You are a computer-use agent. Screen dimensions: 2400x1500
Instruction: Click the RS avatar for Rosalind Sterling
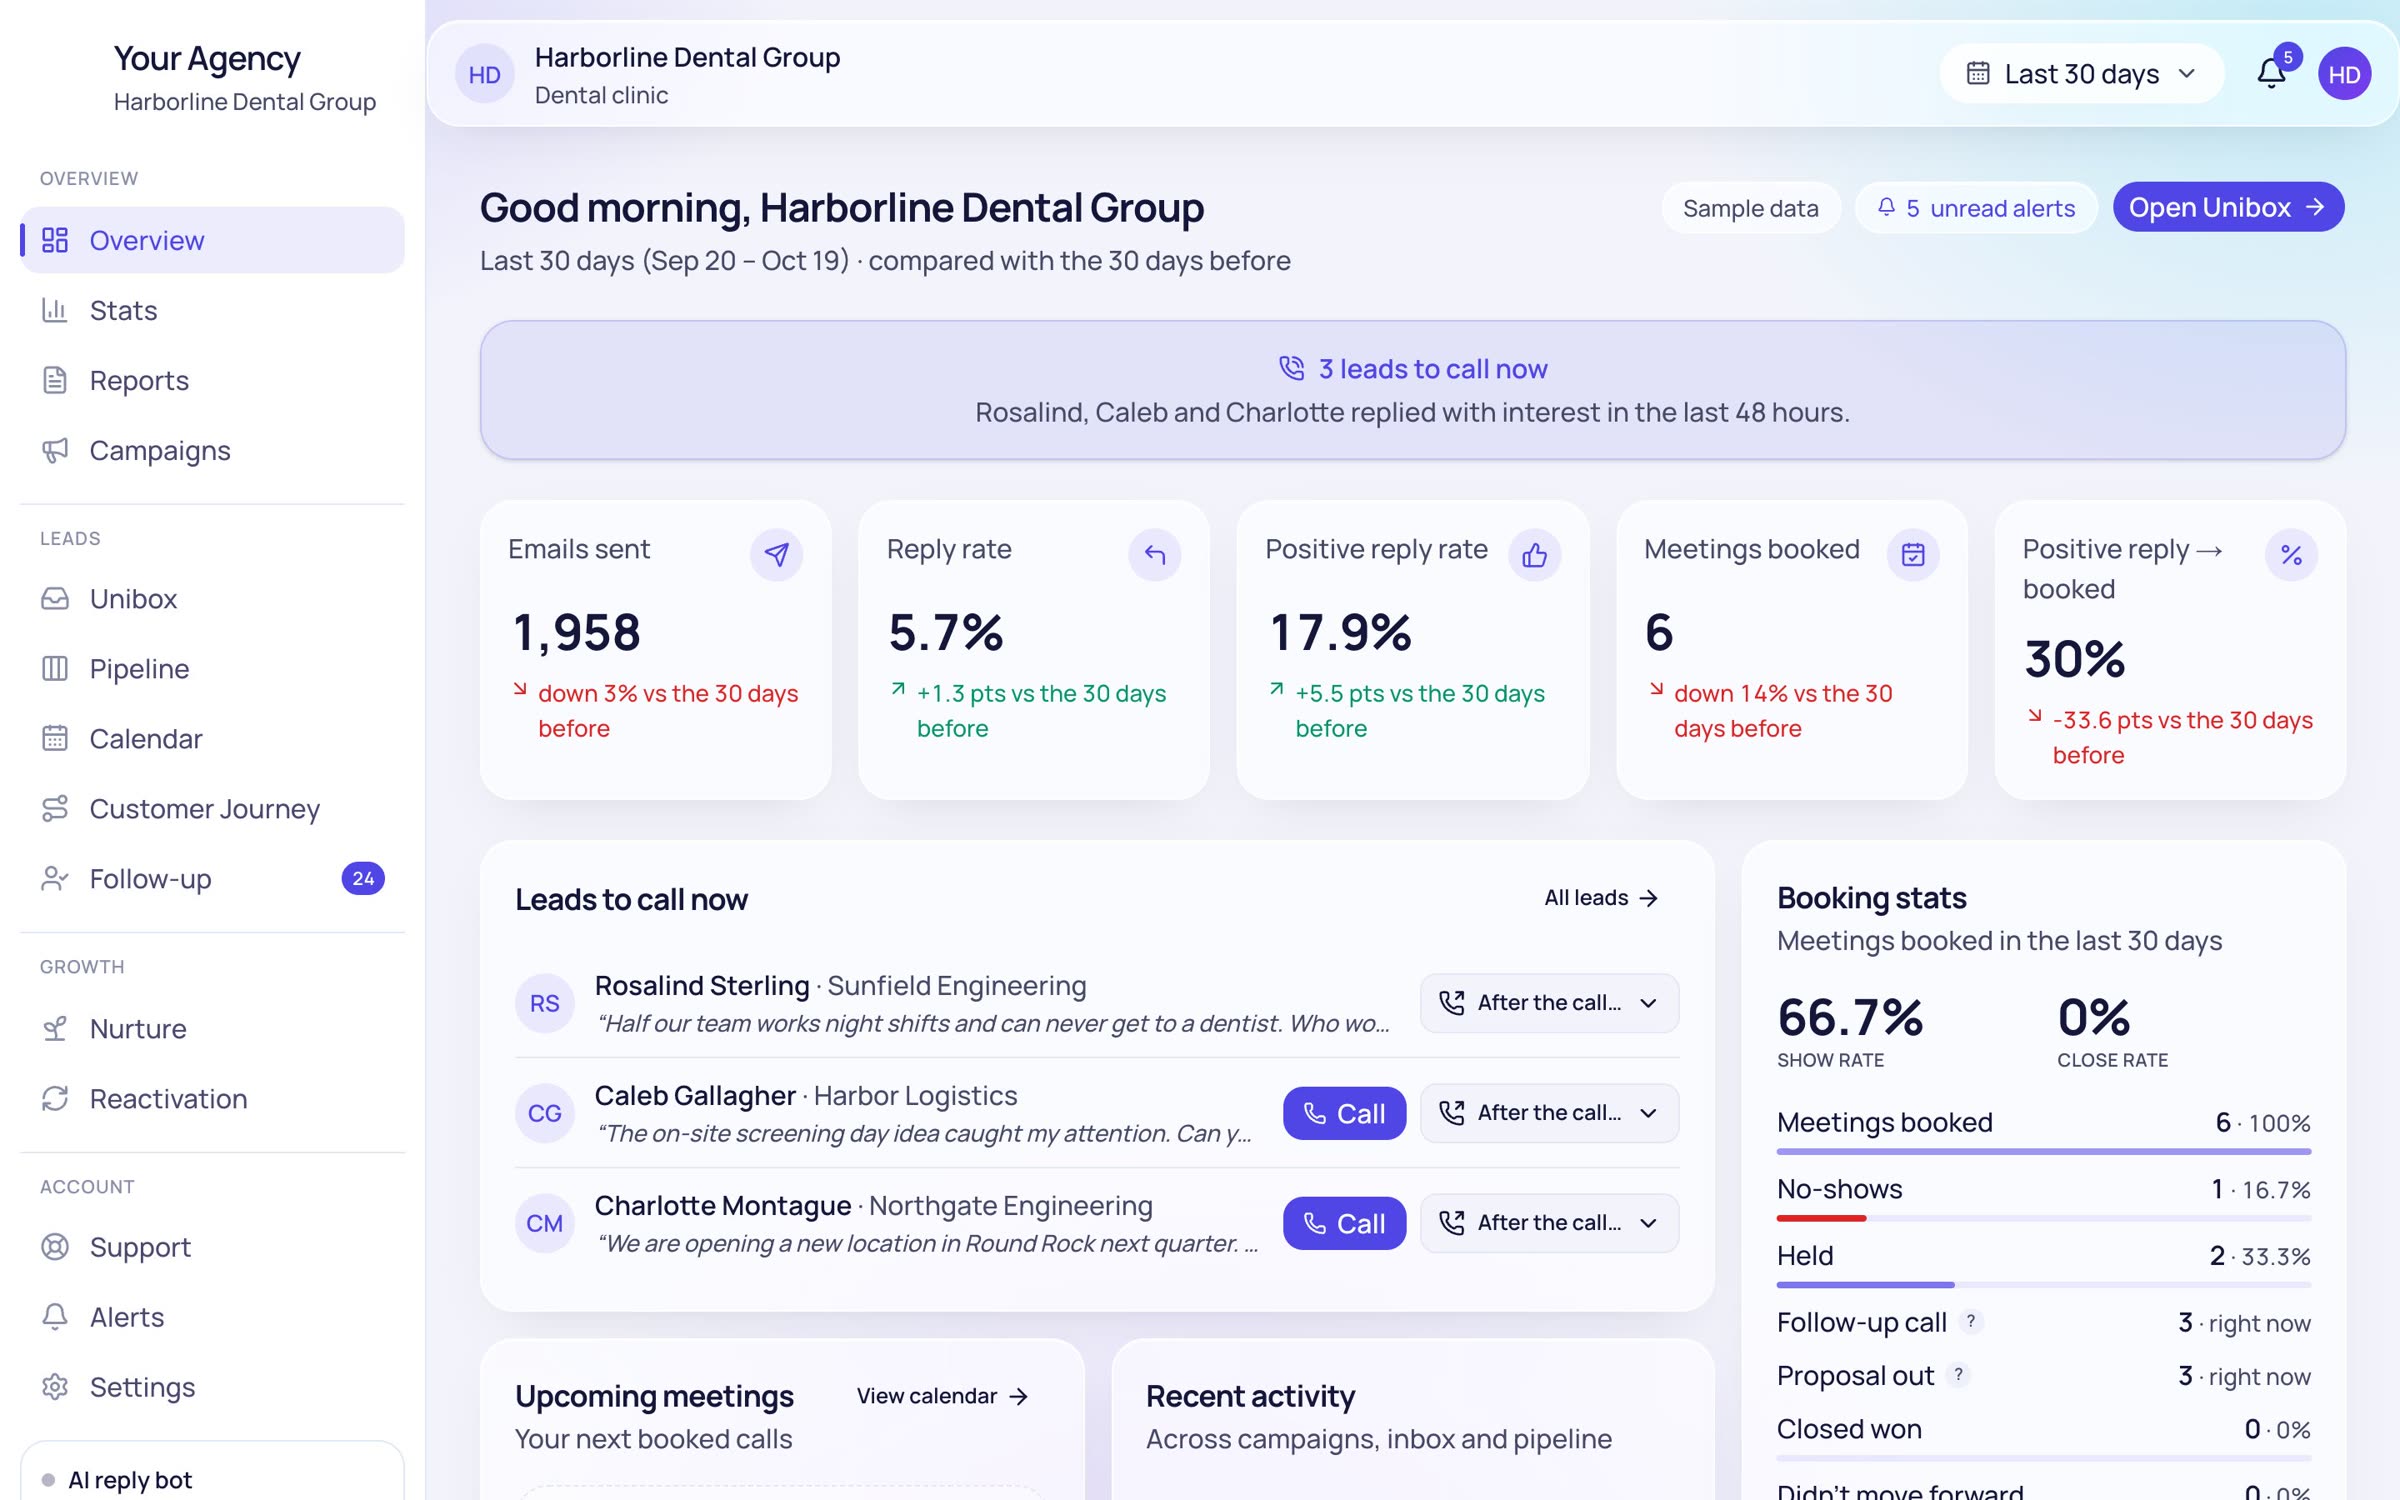click(x=544, y=1003)
